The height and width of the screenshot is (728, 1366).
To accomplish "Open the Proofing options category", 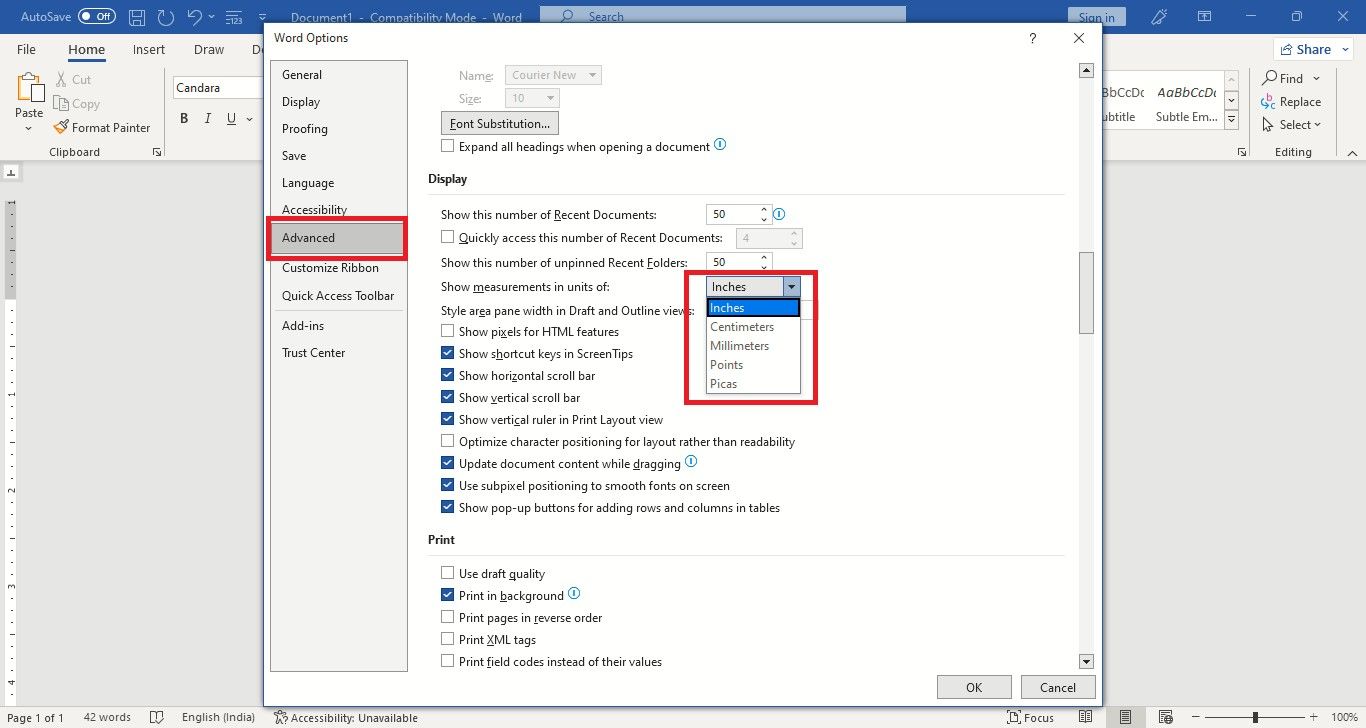I will pyautogui.click(x=337, y=129).
